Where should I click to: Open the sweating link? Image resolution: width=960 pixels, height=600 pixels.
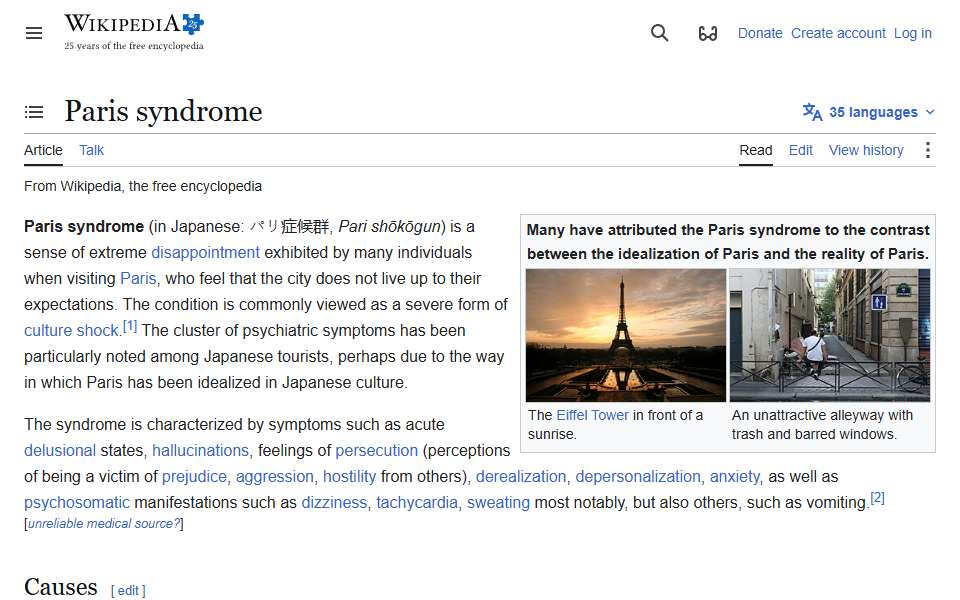(x=498, y=503)
